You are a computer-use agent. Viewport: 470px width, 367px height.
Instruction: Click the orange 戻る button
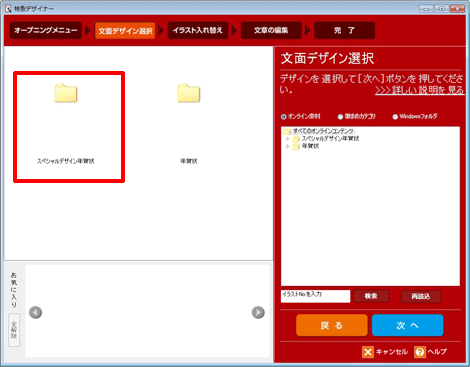coord(332,325)
